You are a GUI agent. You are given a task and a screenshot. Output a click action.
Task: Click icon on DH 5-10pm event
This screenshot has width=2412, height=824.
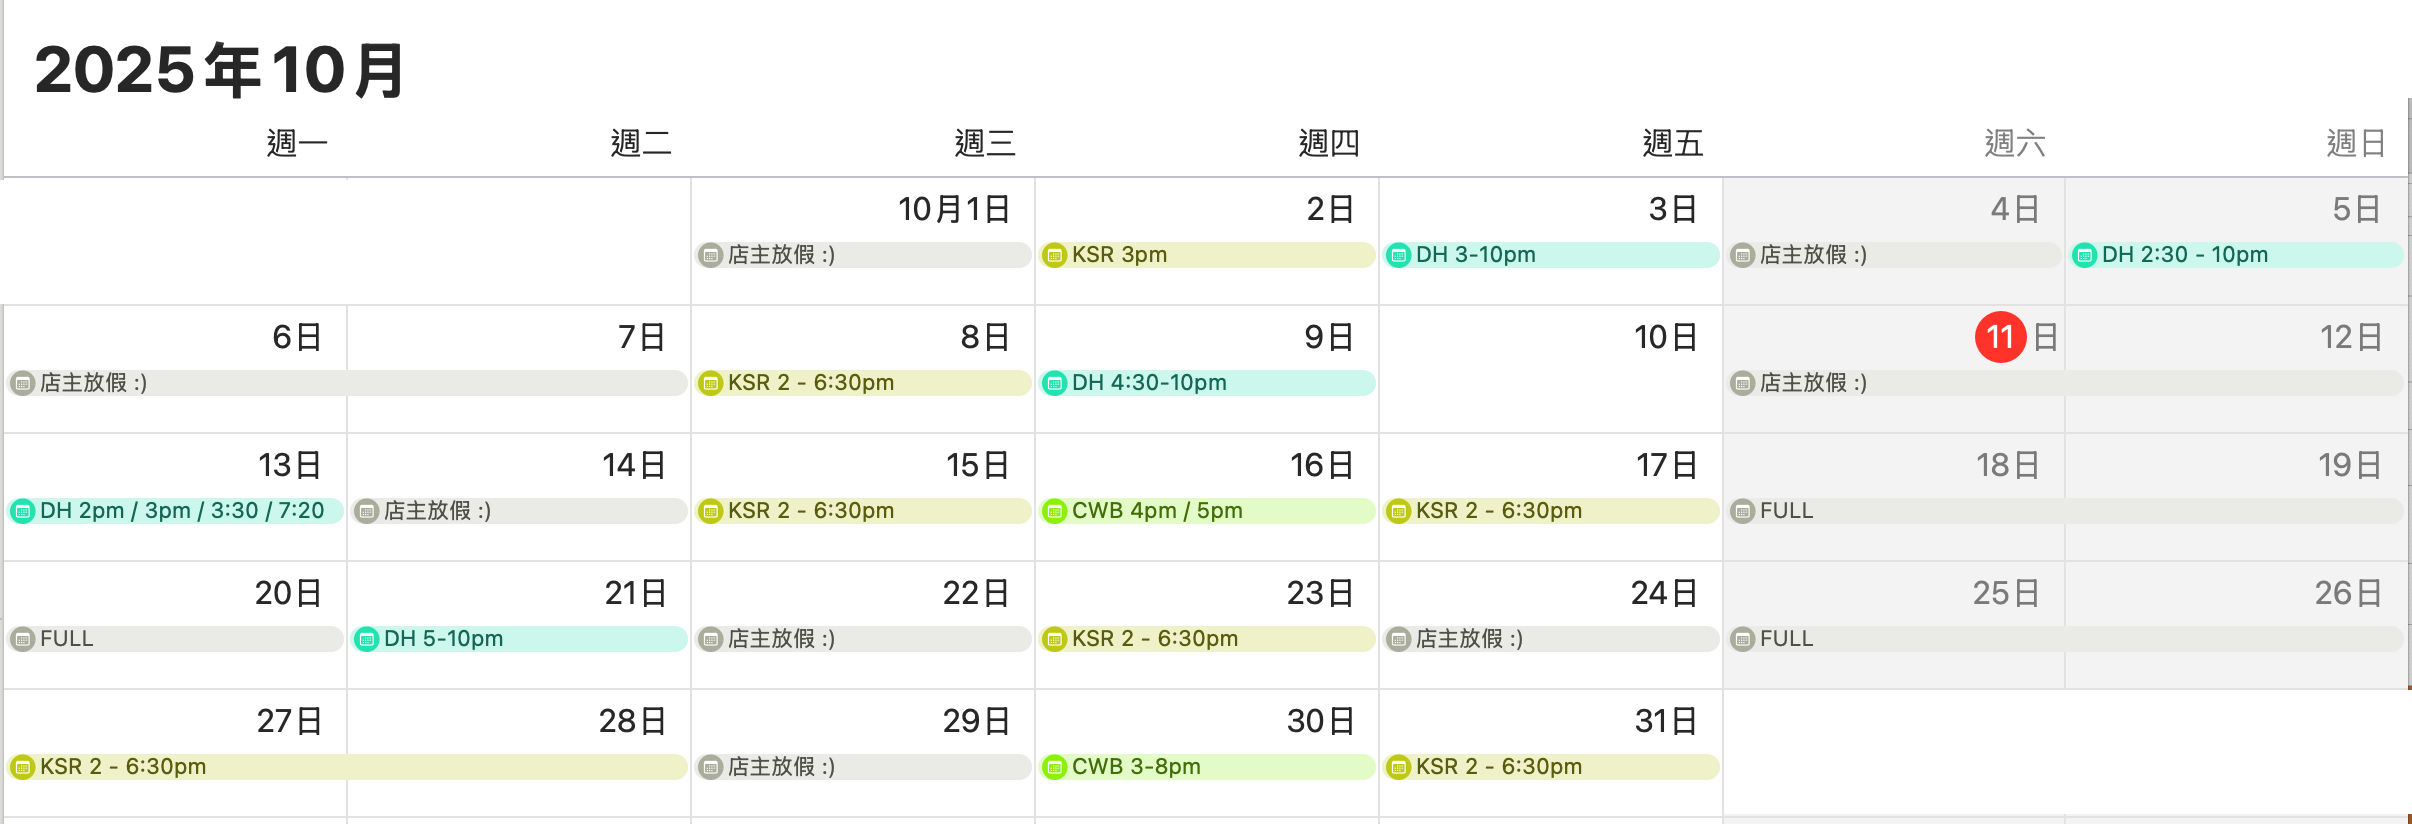tap(366, 639)
